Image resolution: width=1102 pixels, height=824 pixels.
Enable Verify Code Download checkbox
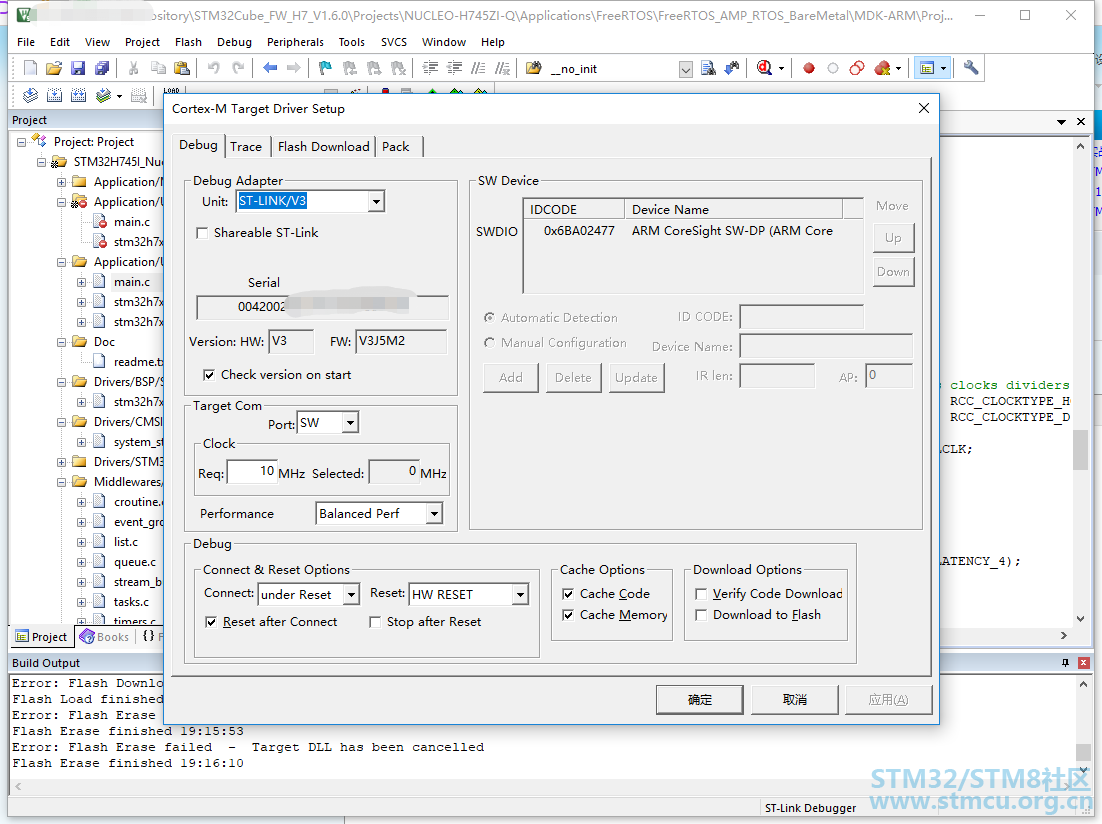tap(701, 594)
